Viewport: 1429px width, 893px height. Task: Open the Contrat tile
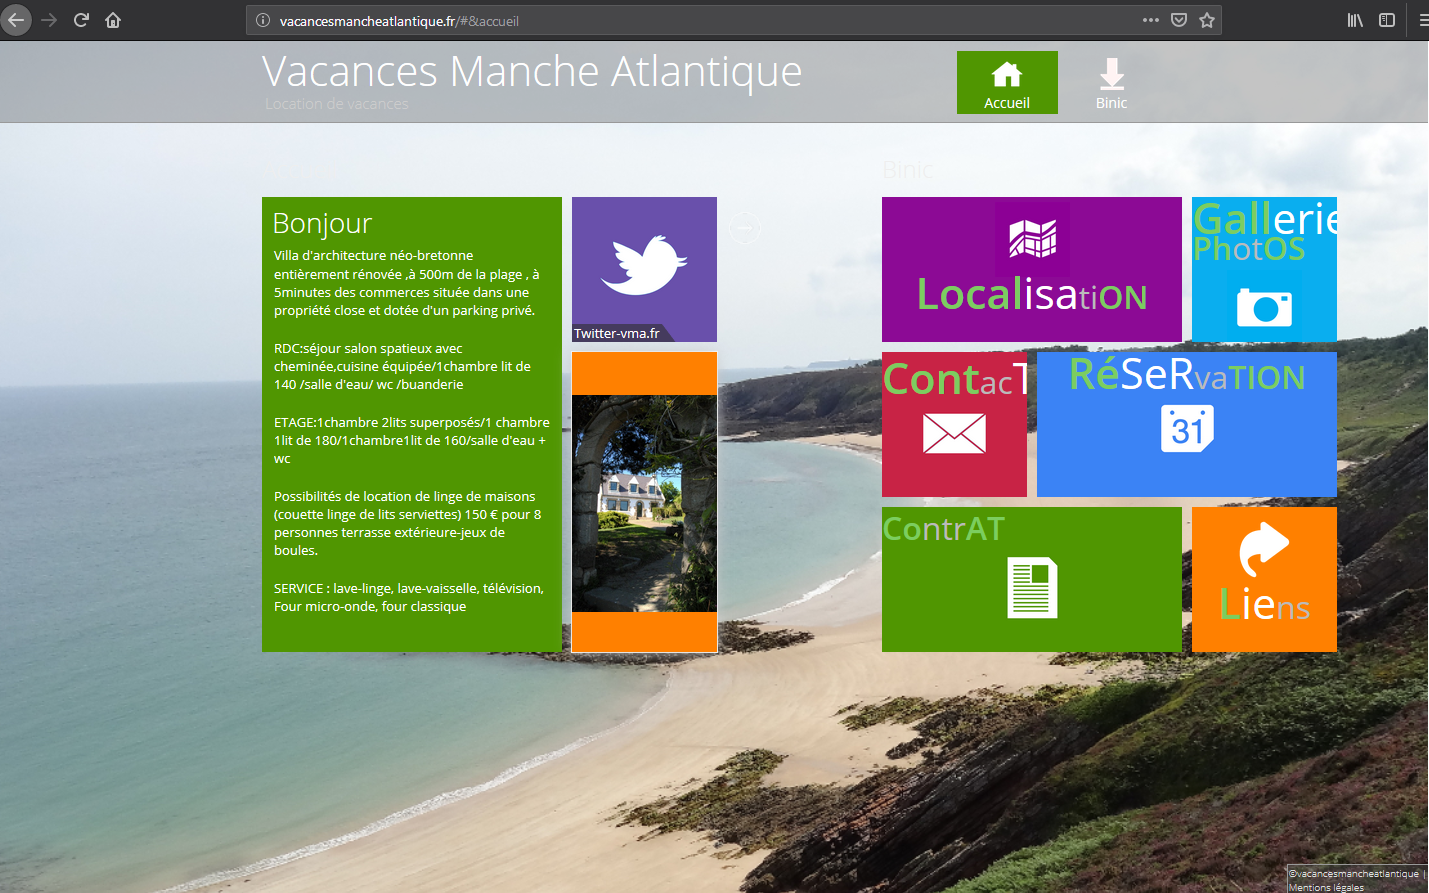click(1032, 579)
